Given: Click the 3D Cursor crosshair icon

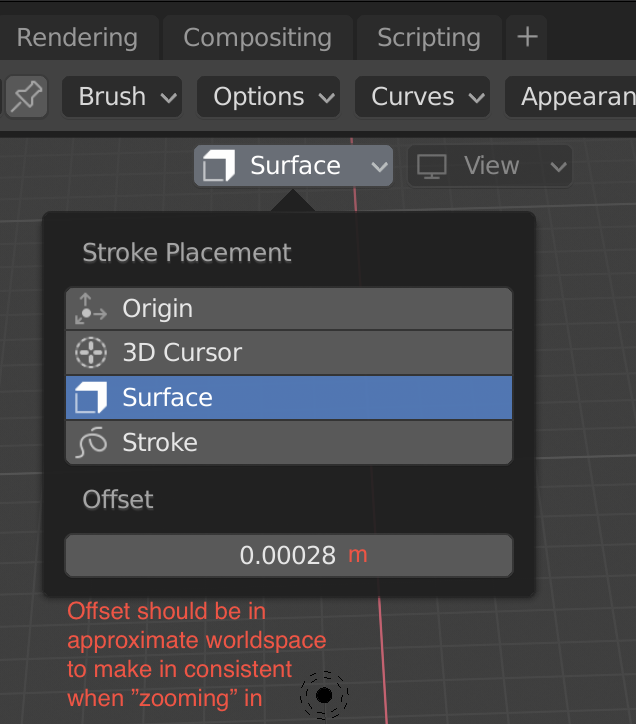Looking at the screenshot, I should point(91,353).
